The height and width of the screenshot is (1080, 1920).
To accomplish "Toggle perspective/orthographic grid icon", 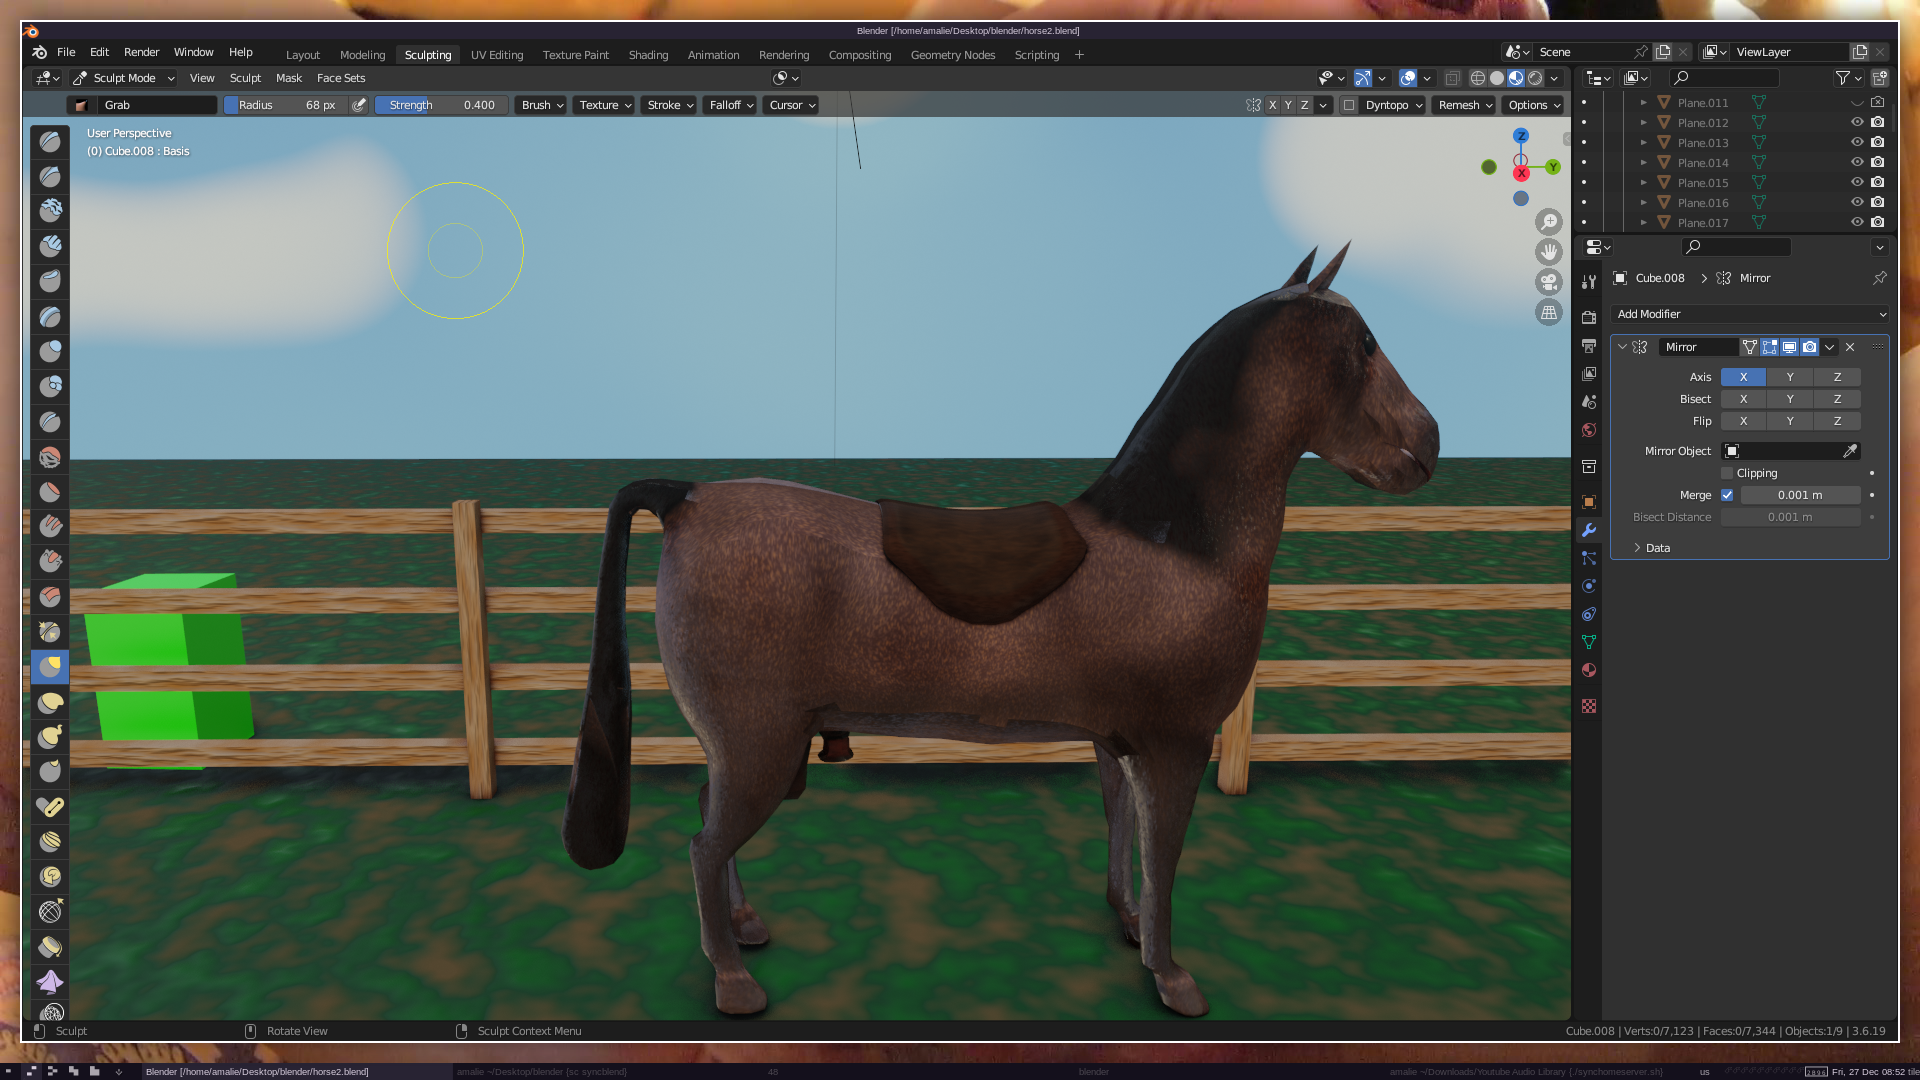I will [x=1549, y=313].
